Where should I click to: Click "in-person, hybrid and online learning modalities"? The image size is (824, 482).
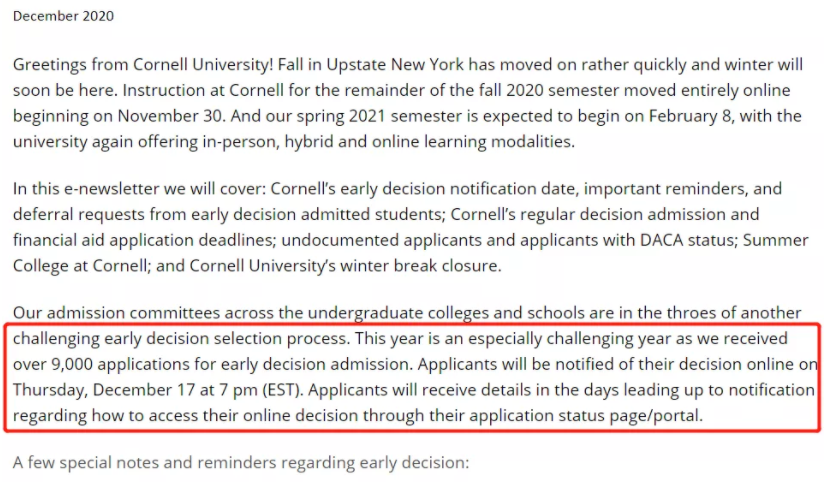click(x=388, y=142)
